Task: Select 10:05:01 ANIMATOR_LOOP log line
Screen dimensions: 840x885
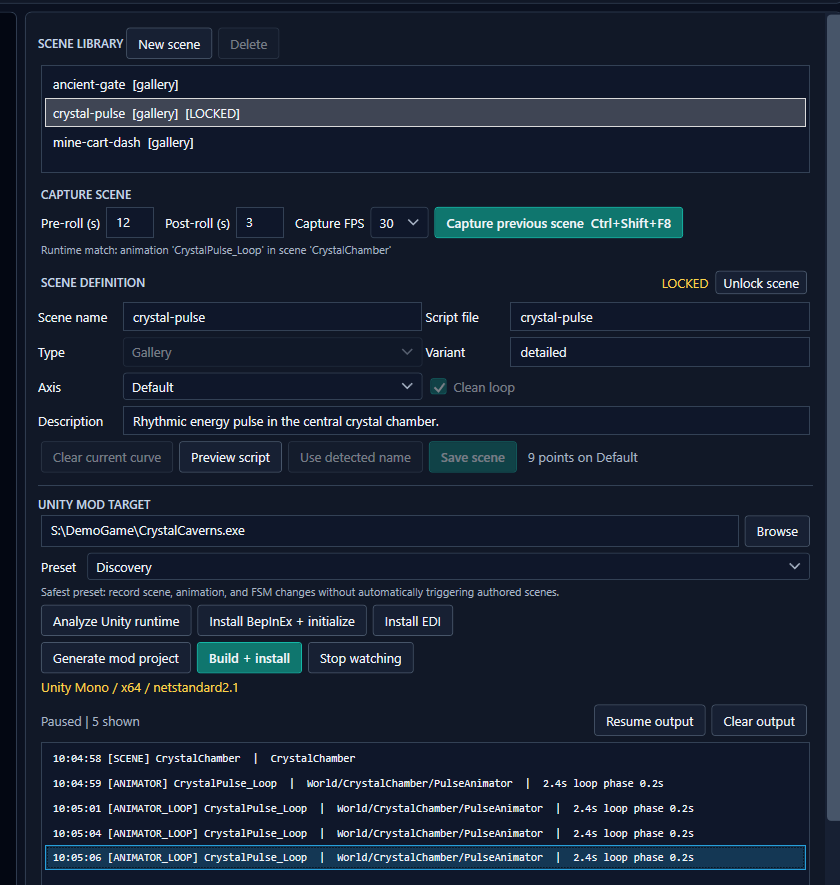Action: (425, 808)
